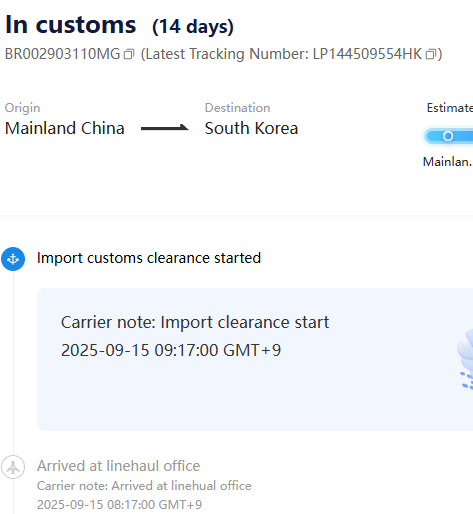
Task: Click the progress bar circle marker
Action: (x=448, y=136)
